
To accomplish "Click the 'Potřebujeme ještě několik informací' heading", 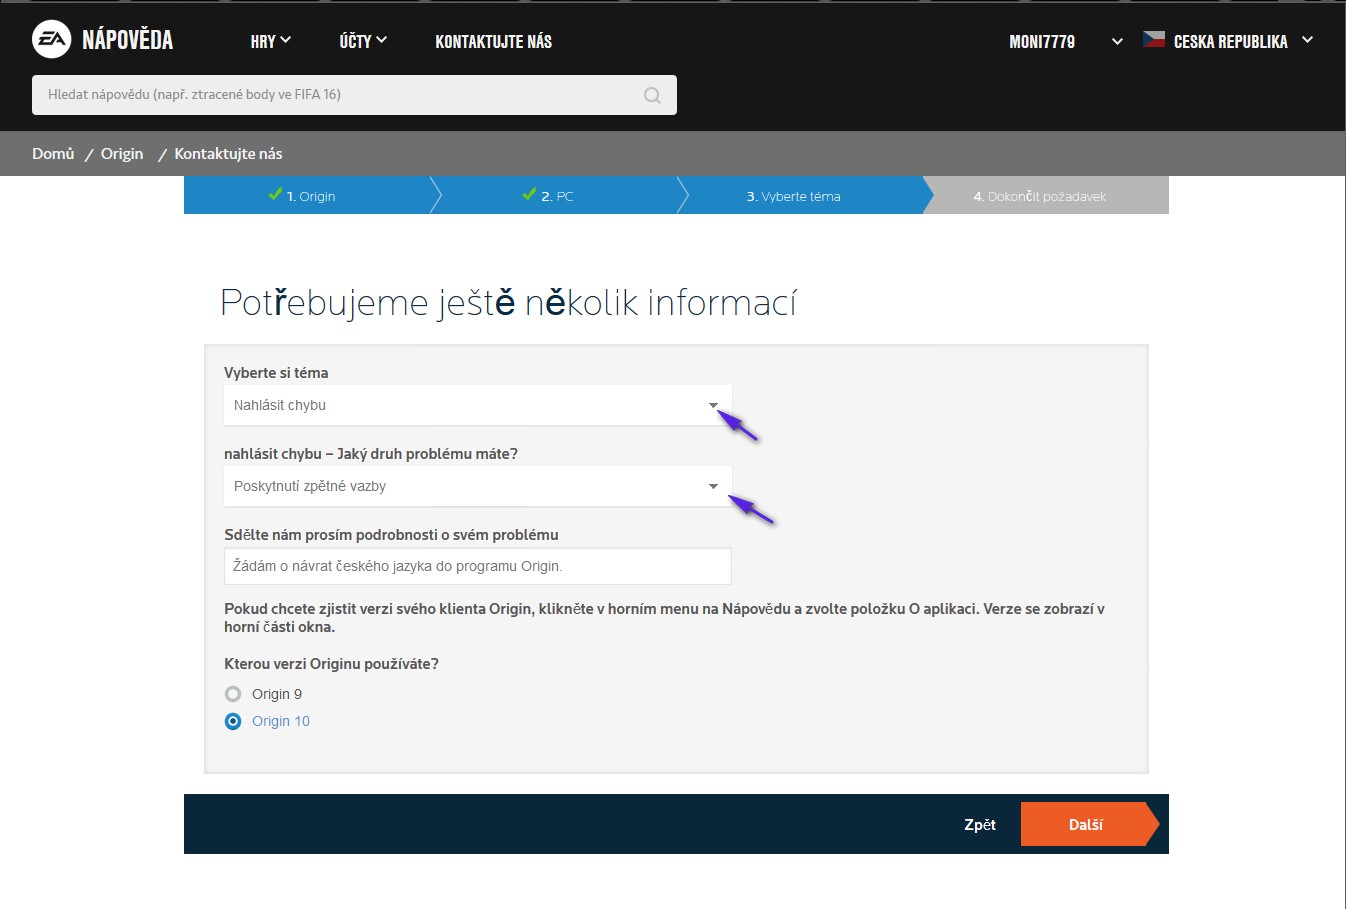I will pos(508,302).
